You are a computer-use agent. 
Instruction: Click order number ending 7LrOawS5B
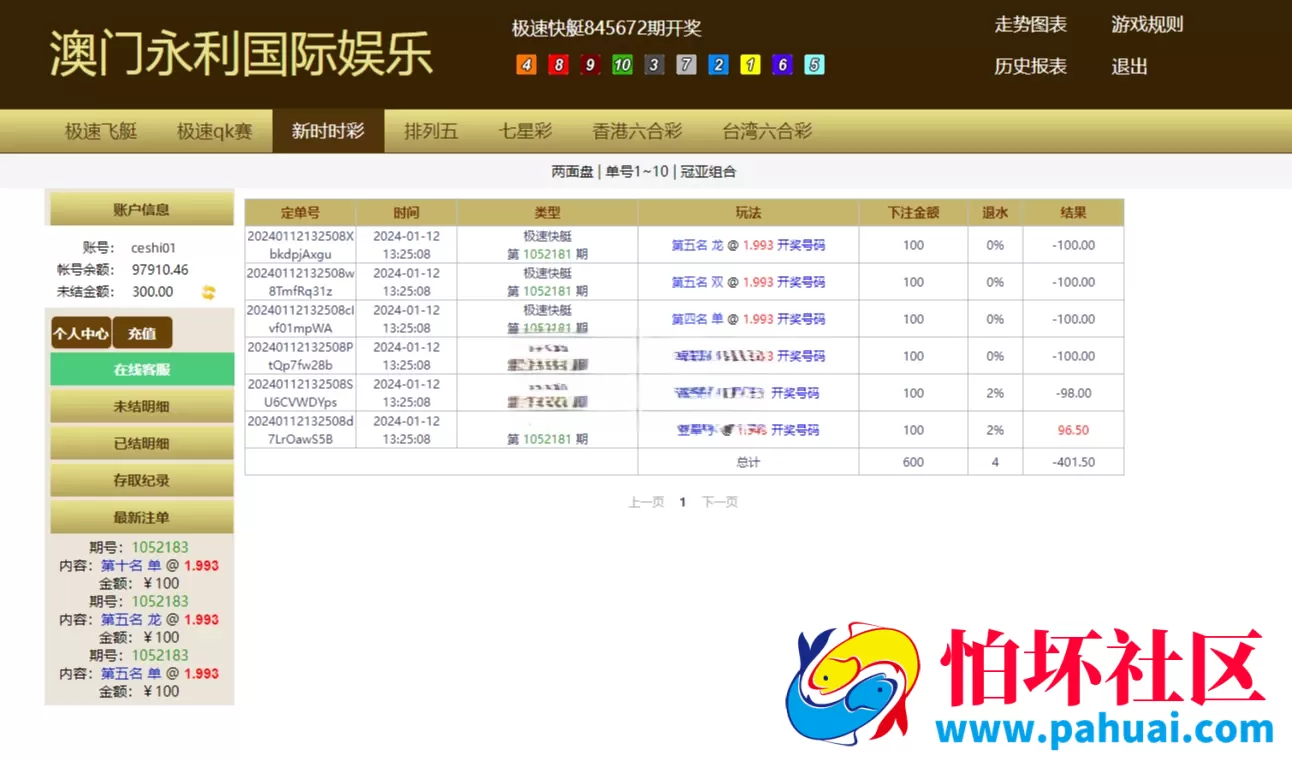(x=300, y=430)
